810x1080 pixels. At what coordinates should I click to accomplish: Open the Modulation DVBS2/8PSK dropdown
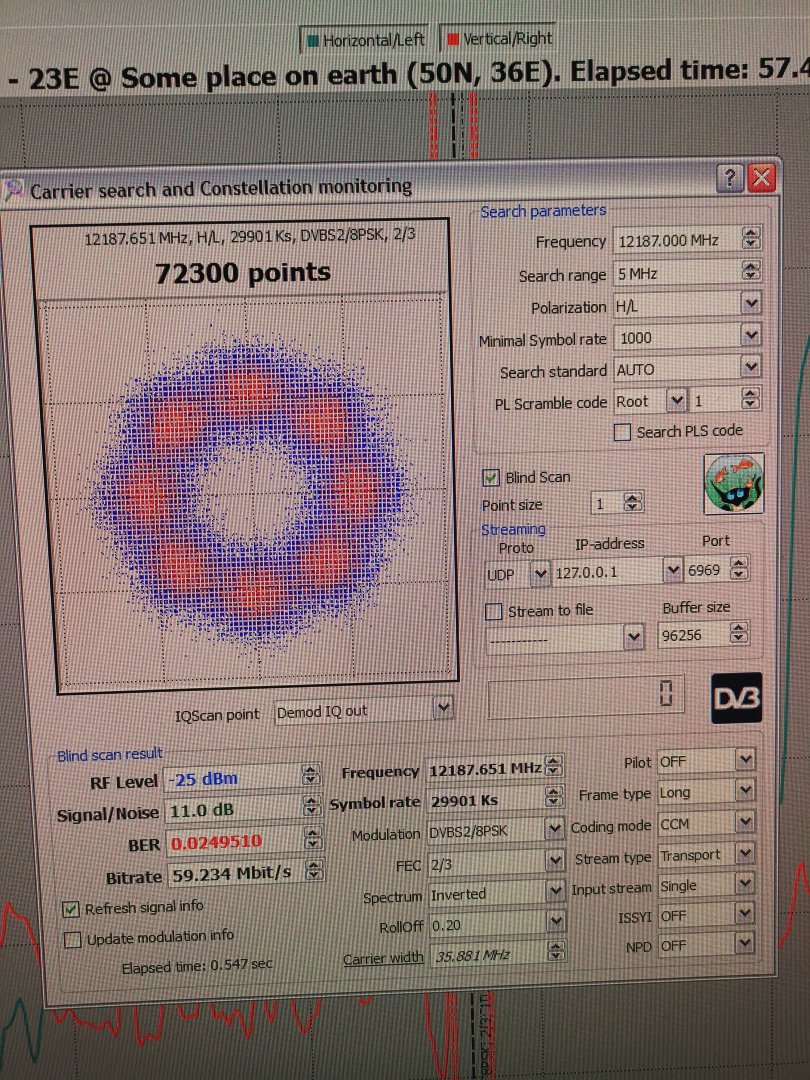[x=555, y=829]
